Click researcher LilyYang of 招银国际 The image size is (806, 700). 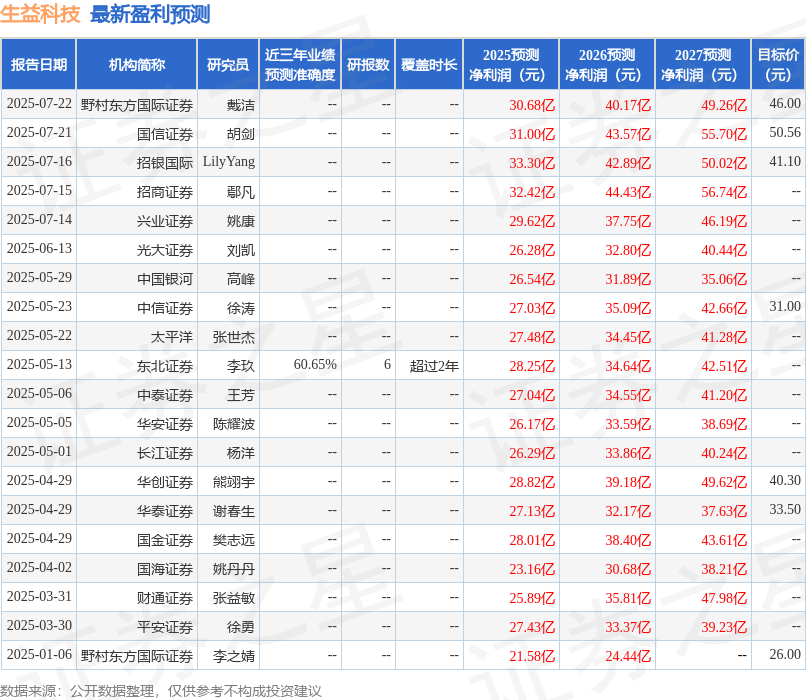coord(229,162)
